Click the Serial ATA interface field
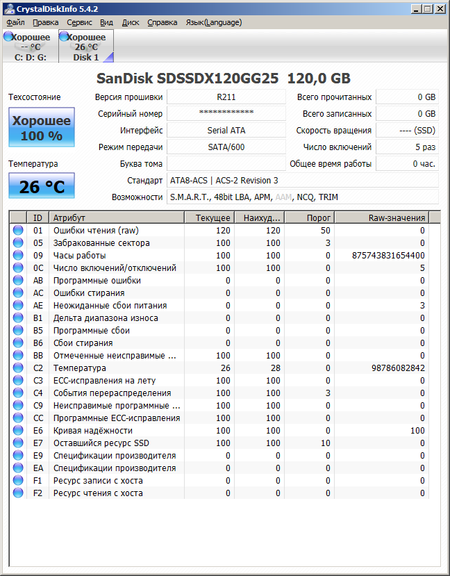 pos(226,130)
